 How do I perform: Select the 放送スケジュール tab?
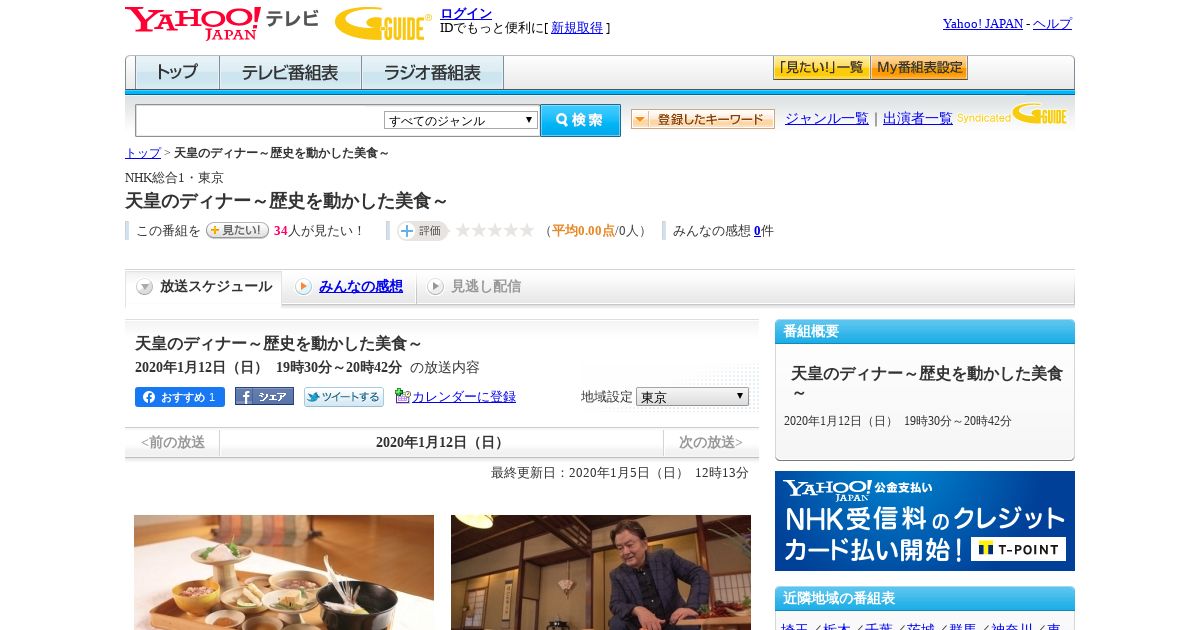point(204,287)
